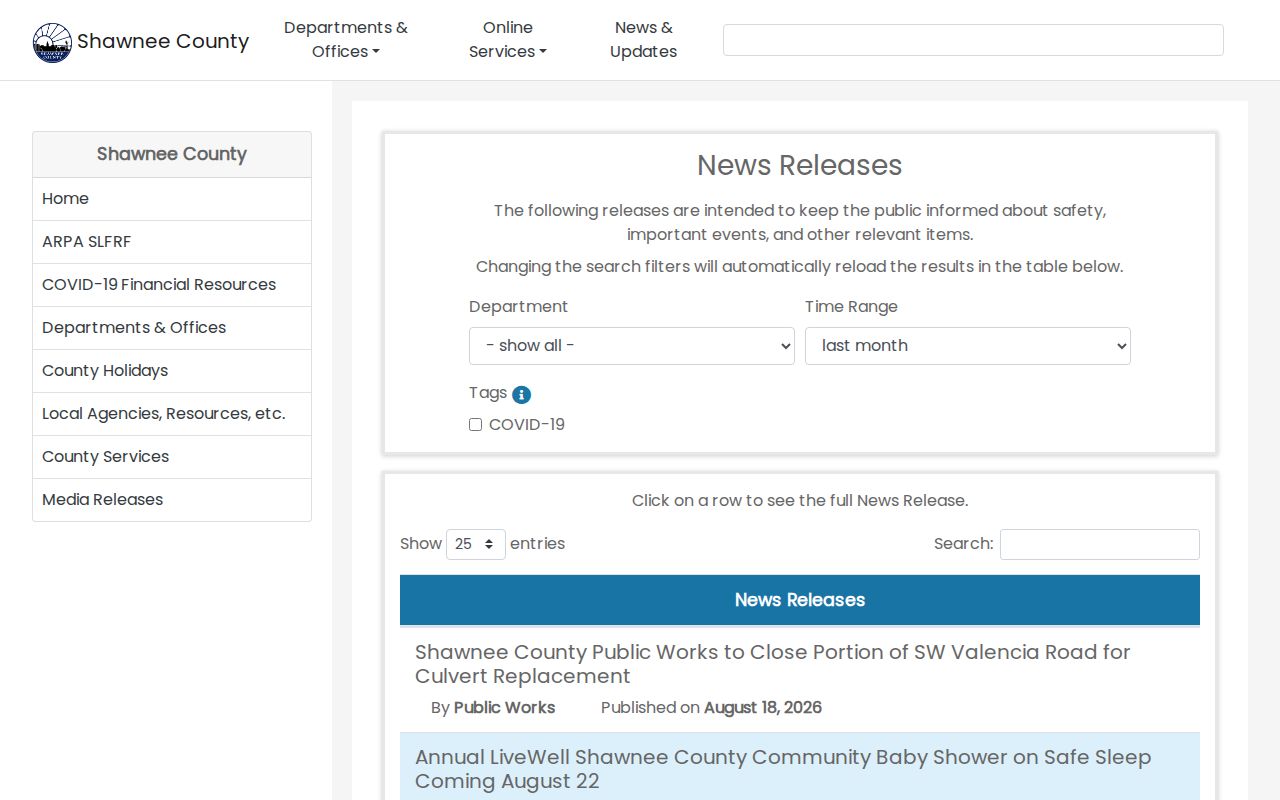Change the Show entries count selector
Viewport: 1280px width, 800px height.
point(476,544)
